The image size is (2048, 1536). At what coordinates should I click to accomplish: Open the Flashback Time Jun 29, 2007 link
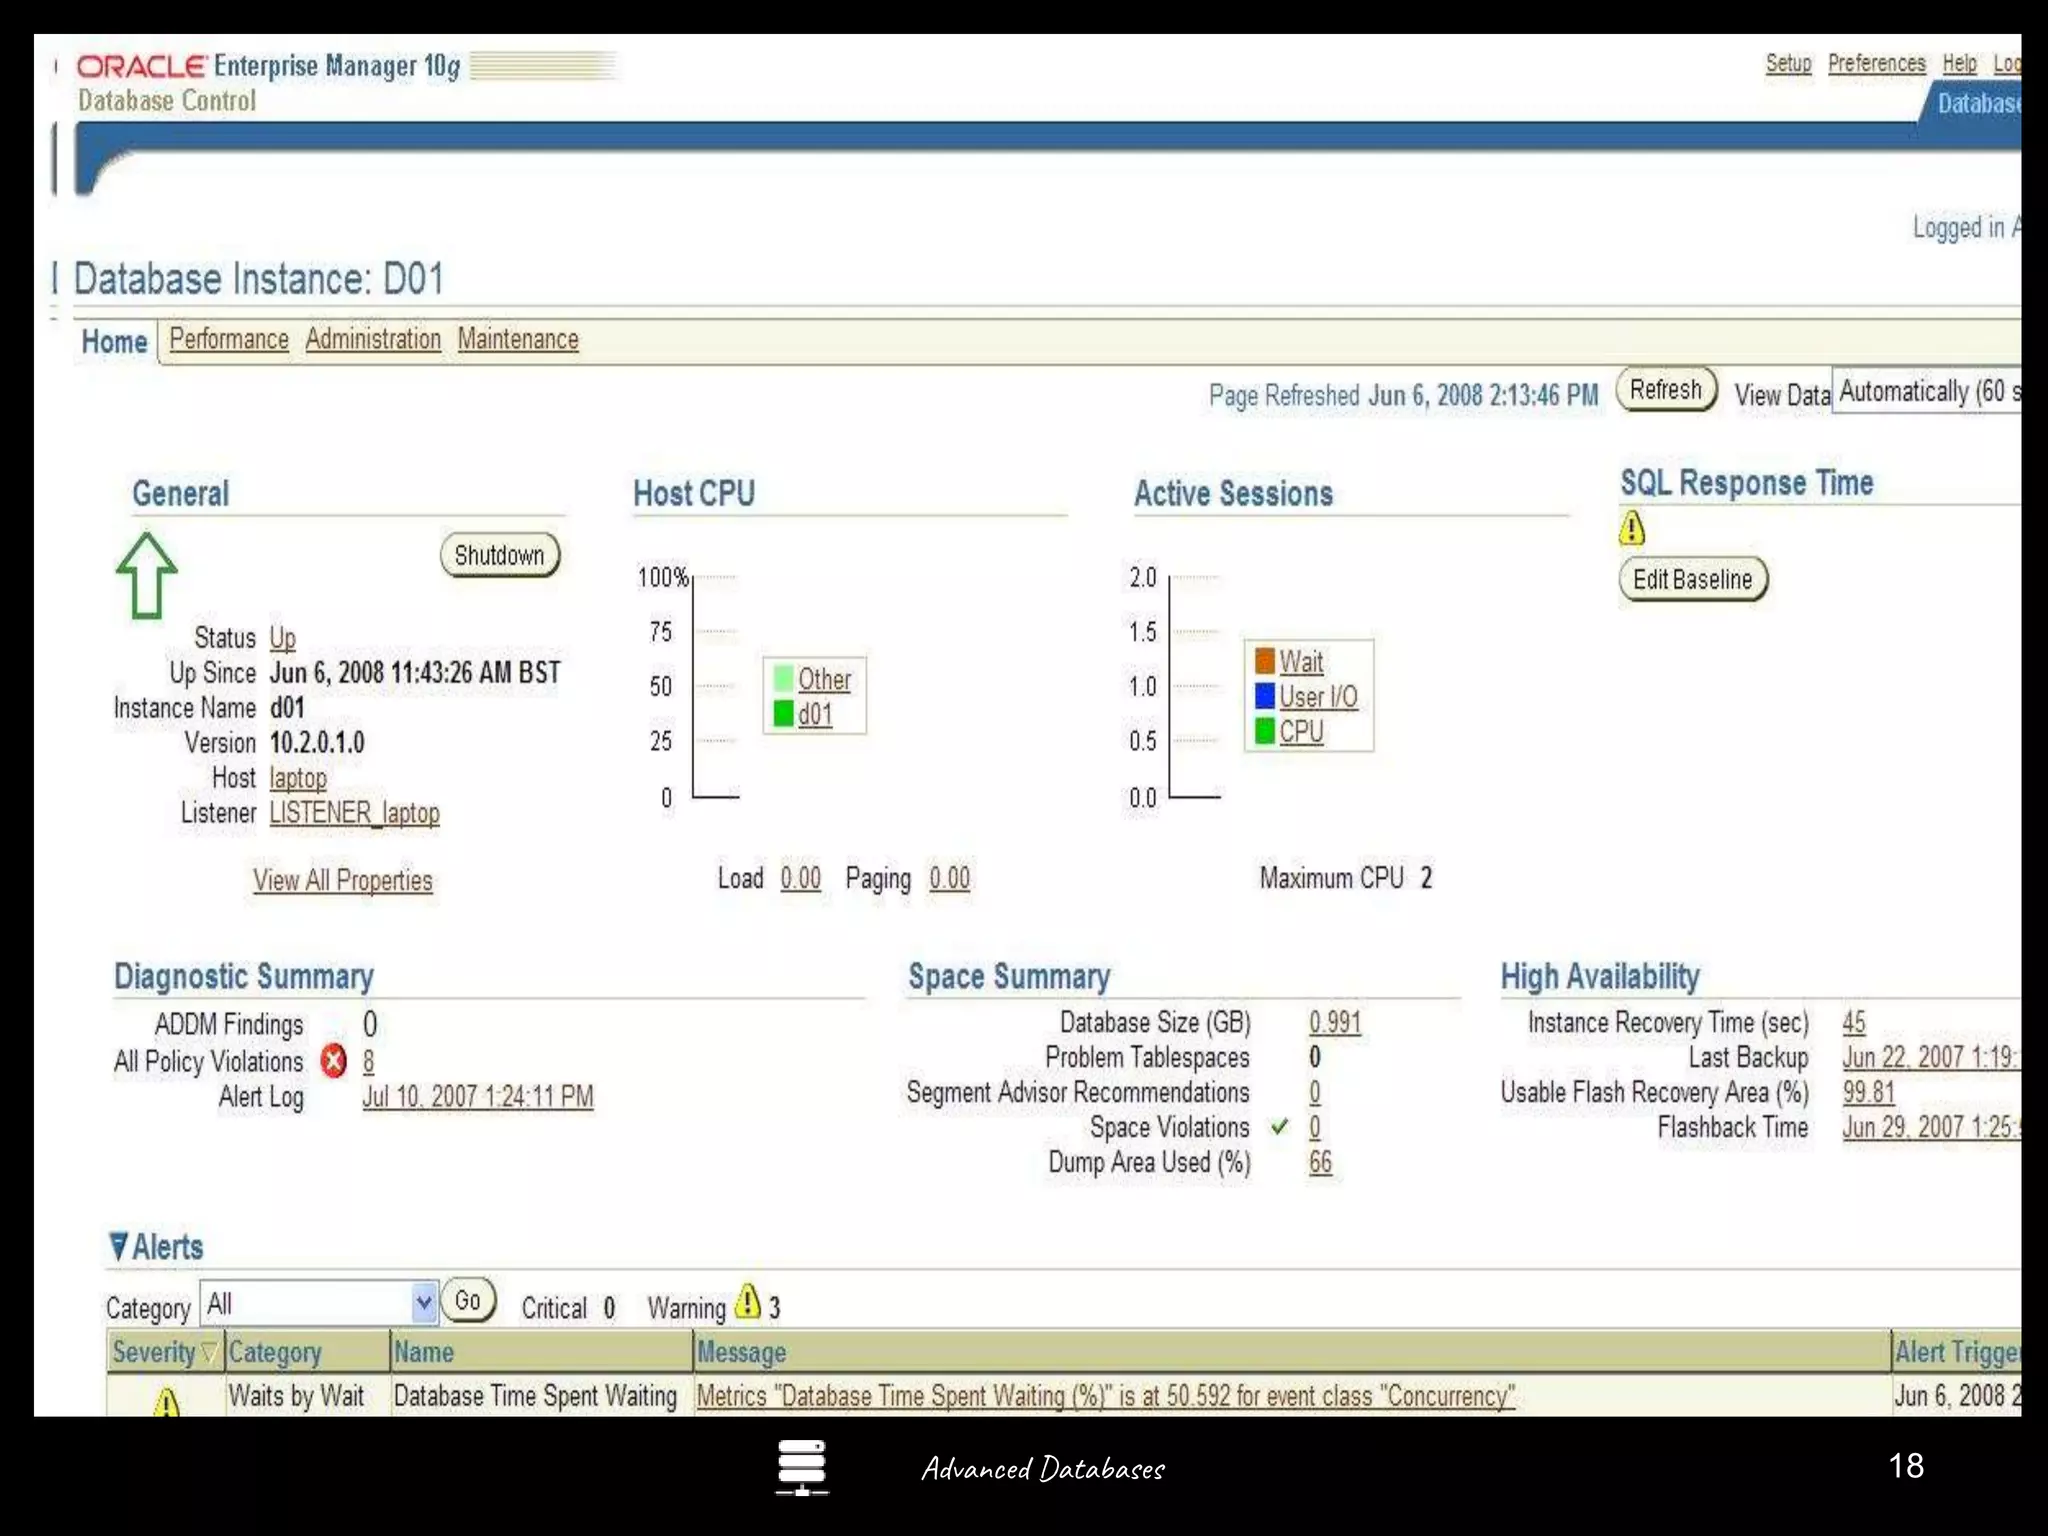click(x=1931, y=1127)
